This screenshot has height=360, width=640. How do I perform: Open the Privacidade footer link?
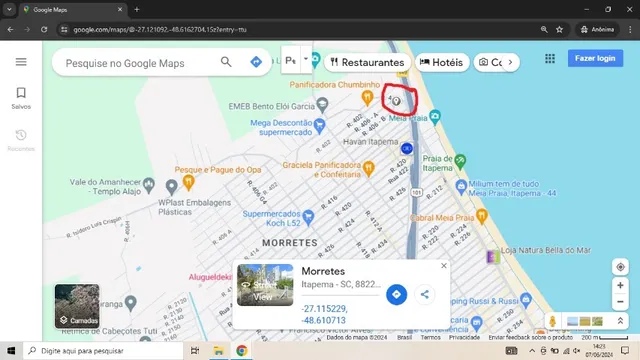coord(464,338)
